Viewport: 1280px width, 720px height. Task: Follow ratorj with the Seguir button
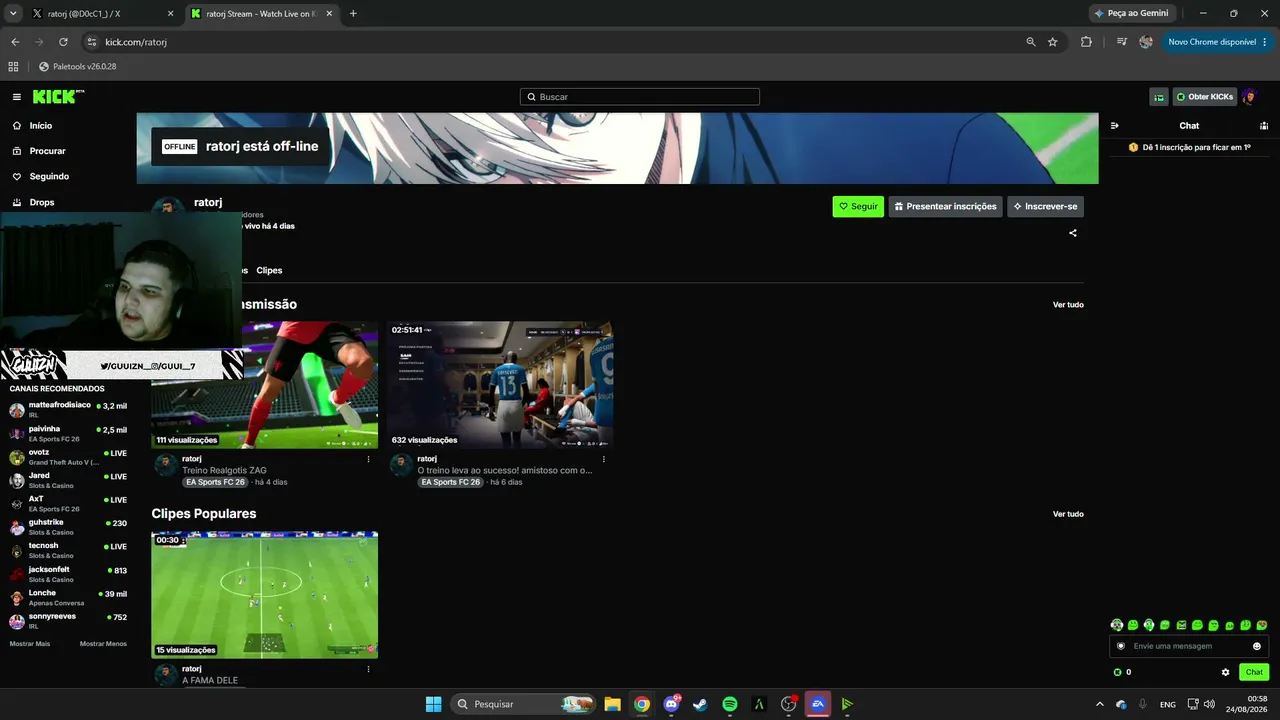click(858, 207)
